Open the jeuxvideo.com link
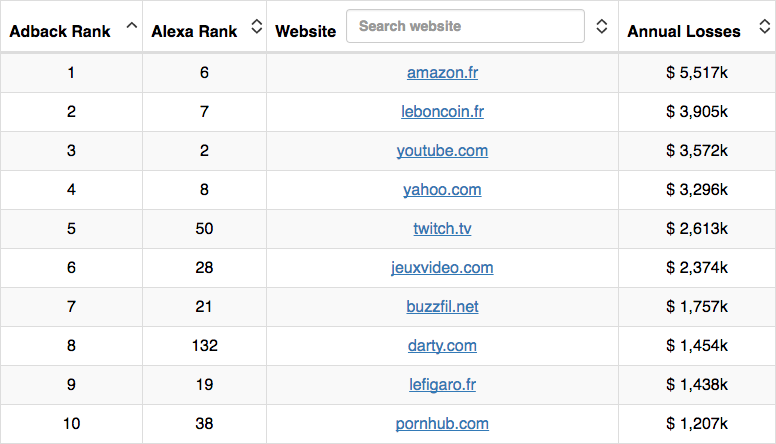 click(x=442, y=268)
